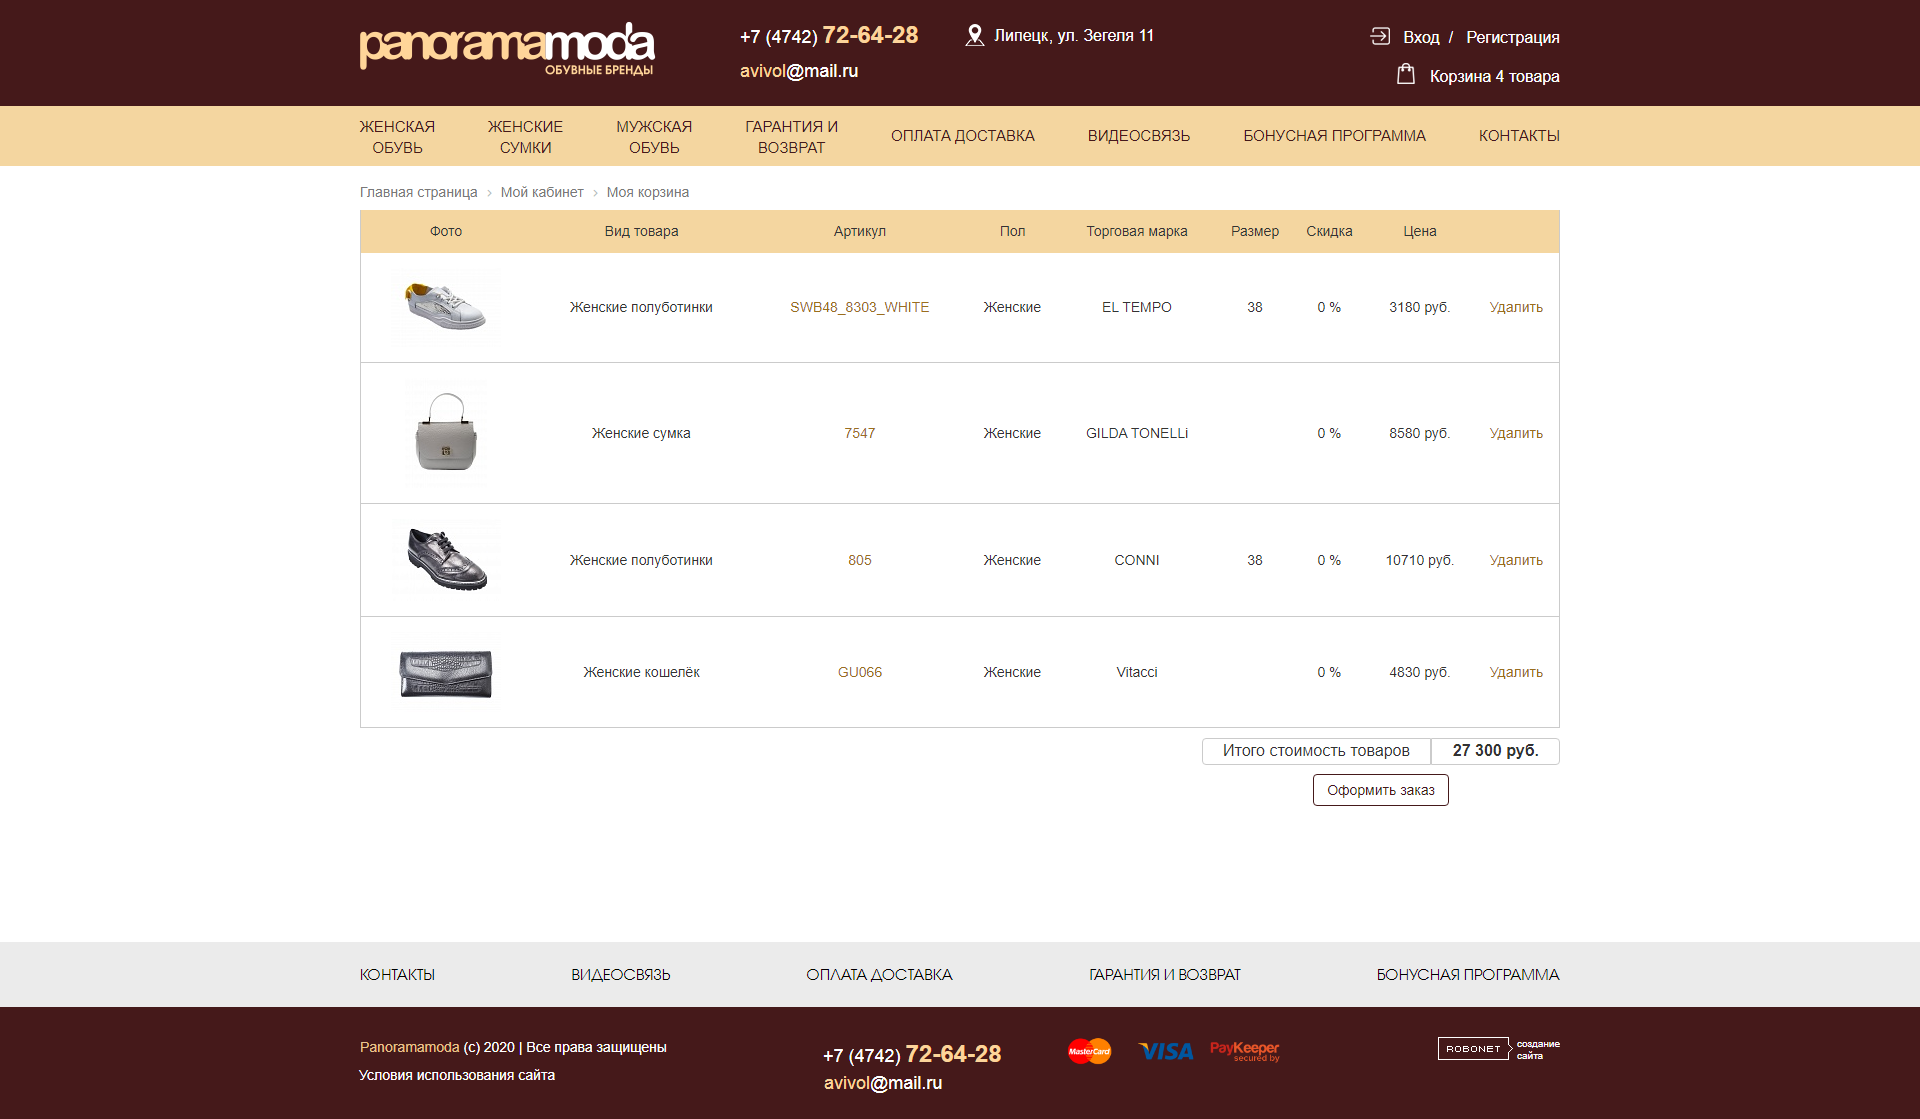Image resolution: width=1920 pixels, height=1119 pixels.
Task: Click the PayKeeper logo in the footer
Action: 1244,1051
